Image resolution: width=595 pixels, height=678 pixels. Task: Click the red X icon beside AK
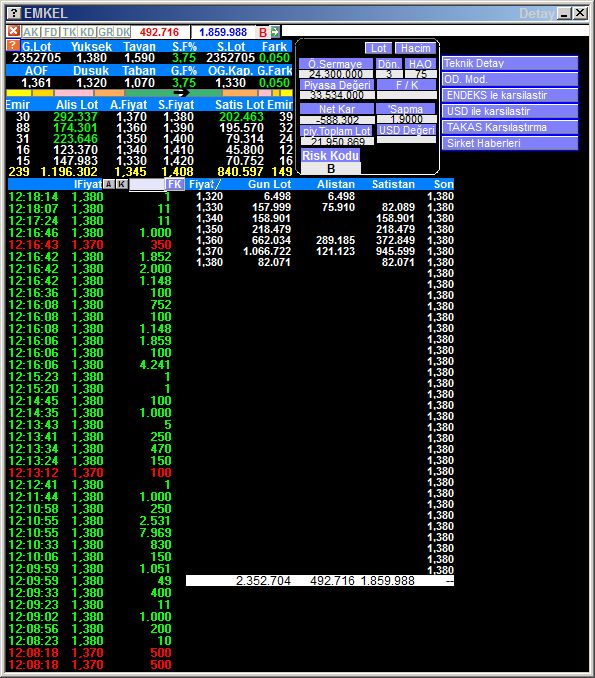pyautogui.click(x=13, y=31)
